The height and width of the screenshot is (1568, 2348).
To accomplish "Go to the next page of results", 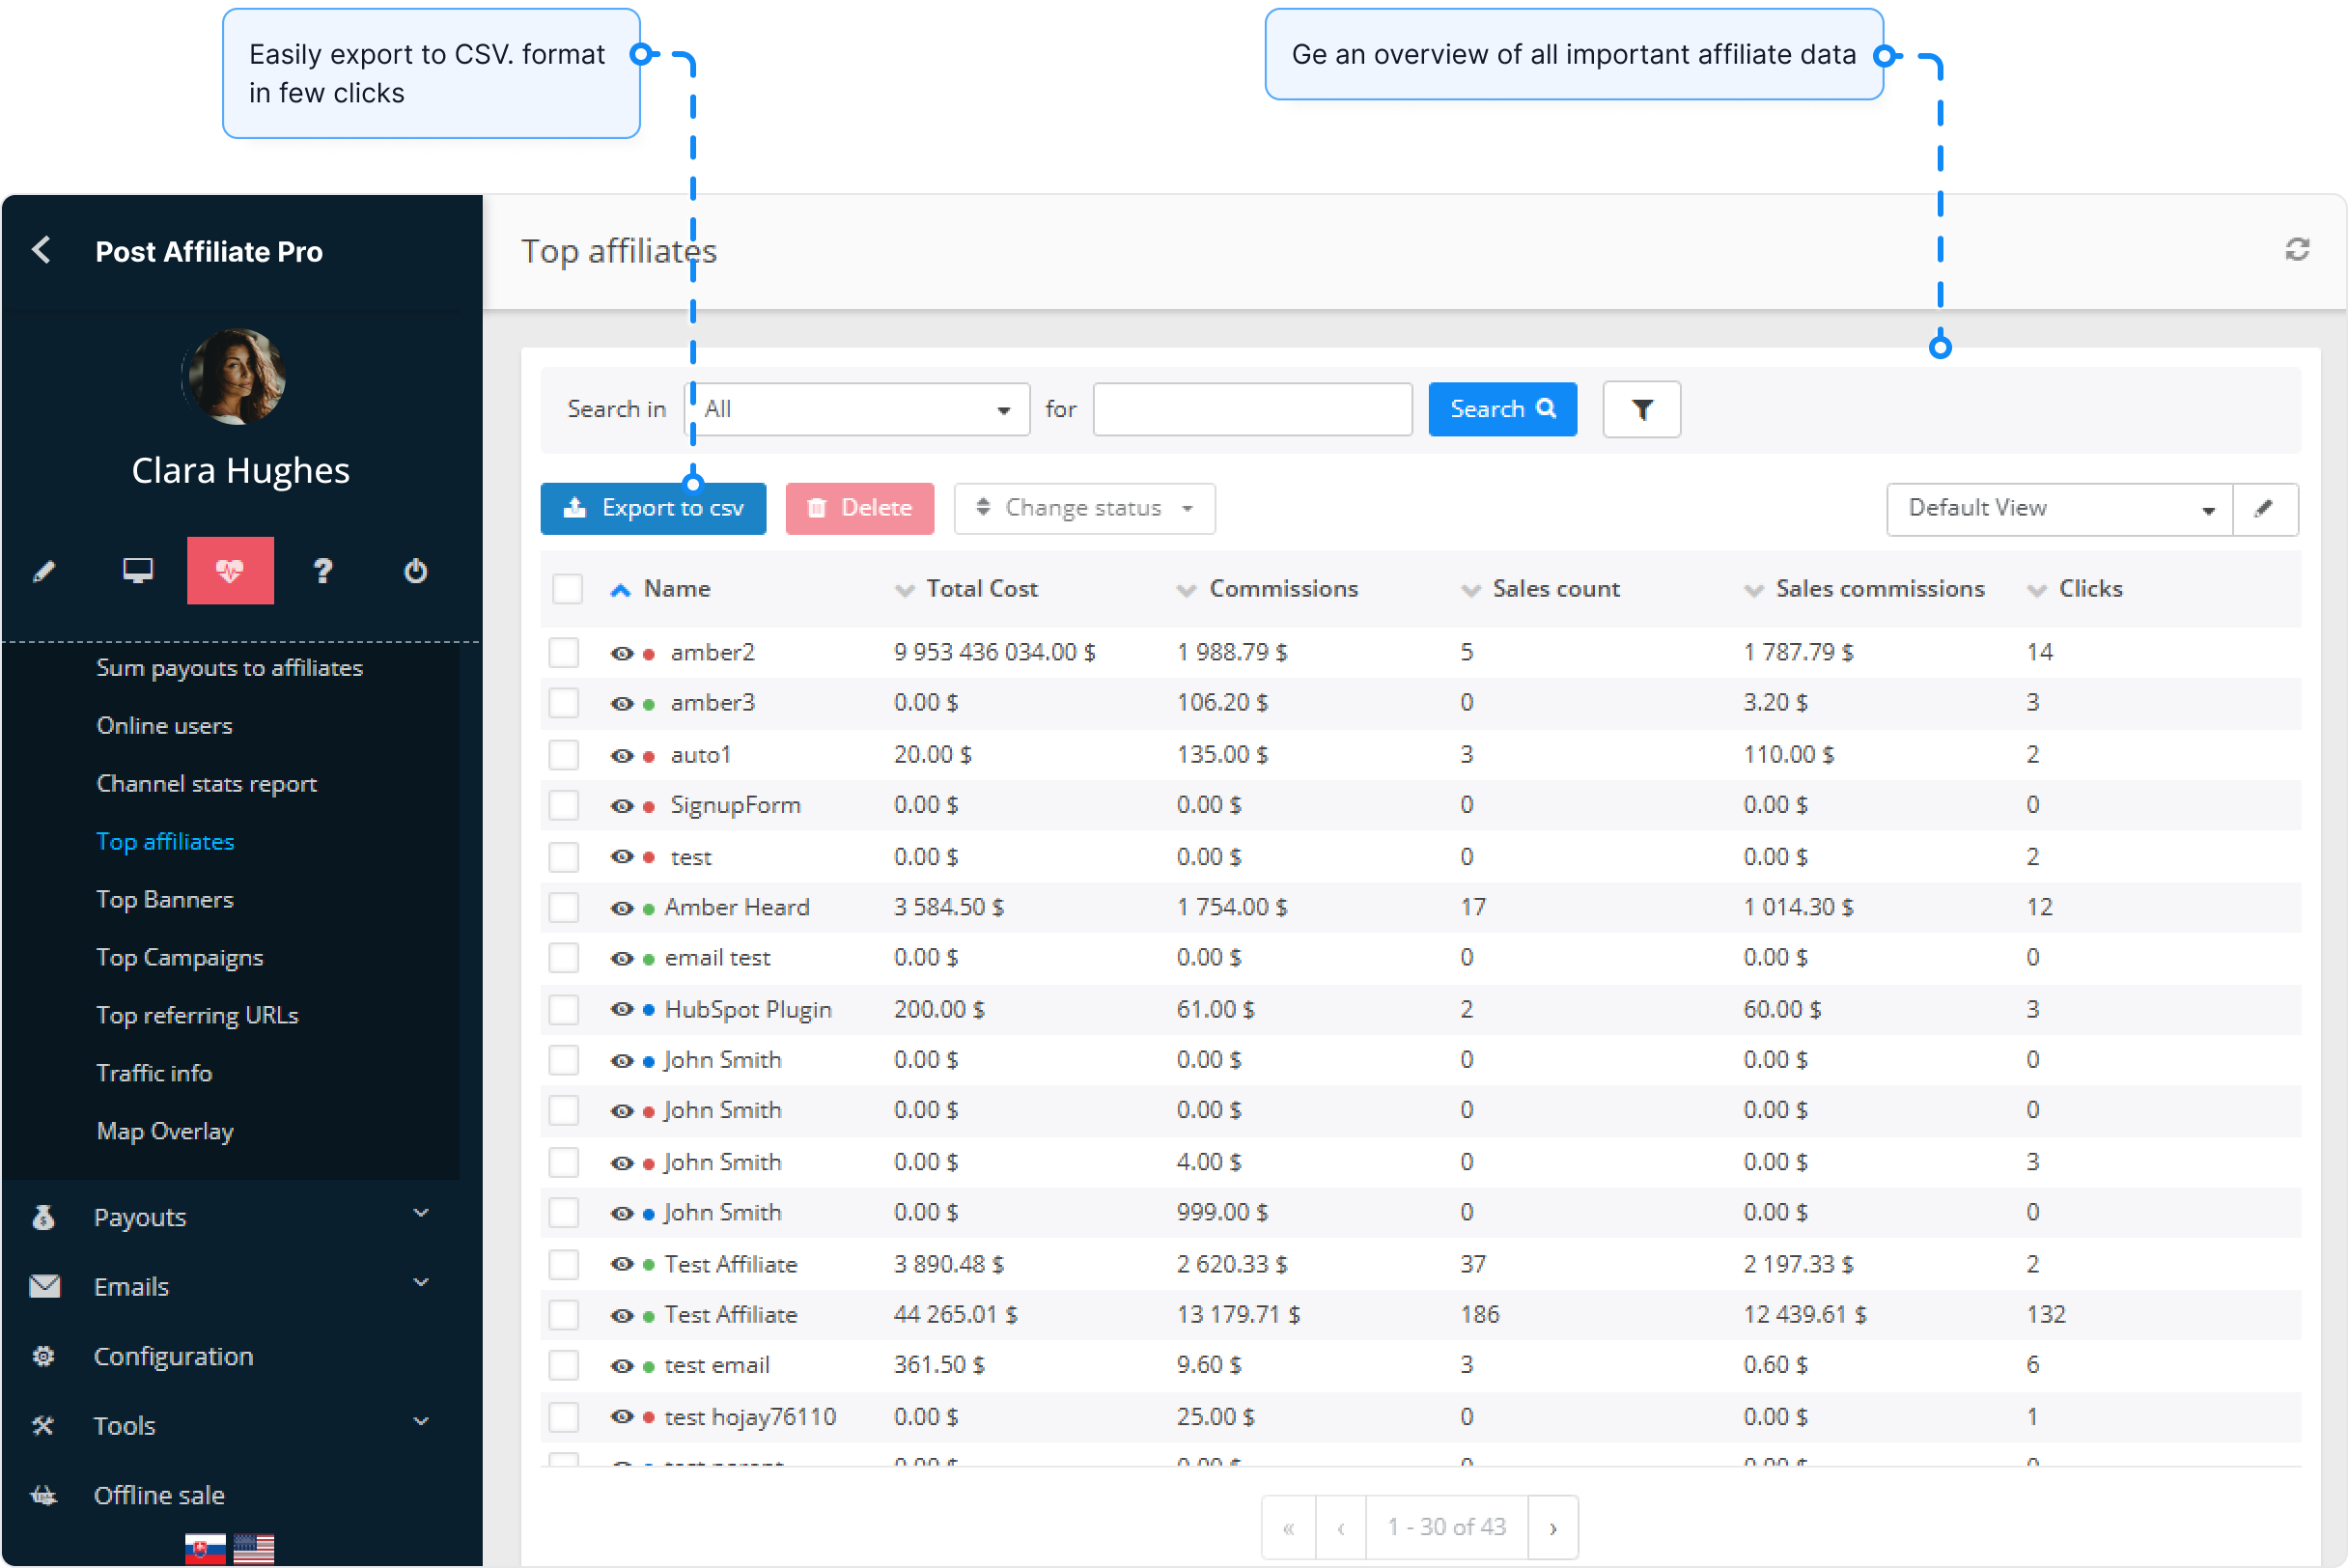I will click(1553, 1527).
